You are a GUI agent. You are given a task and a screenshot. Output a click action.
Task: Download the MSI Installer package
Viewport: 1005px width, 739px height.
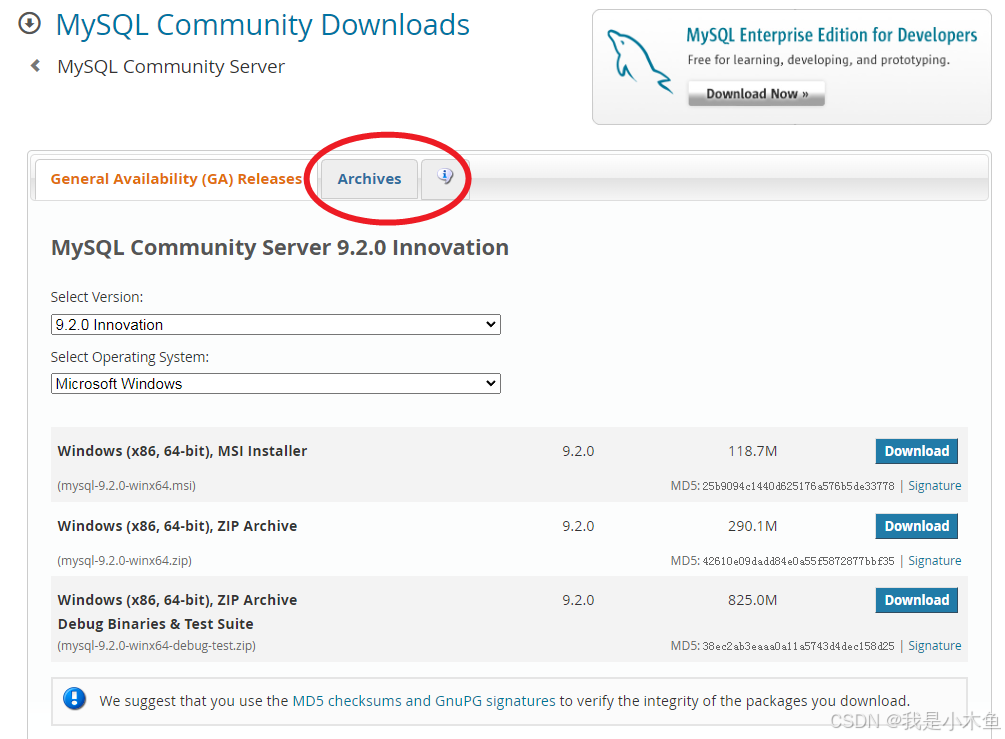click(x=917, y=451)
